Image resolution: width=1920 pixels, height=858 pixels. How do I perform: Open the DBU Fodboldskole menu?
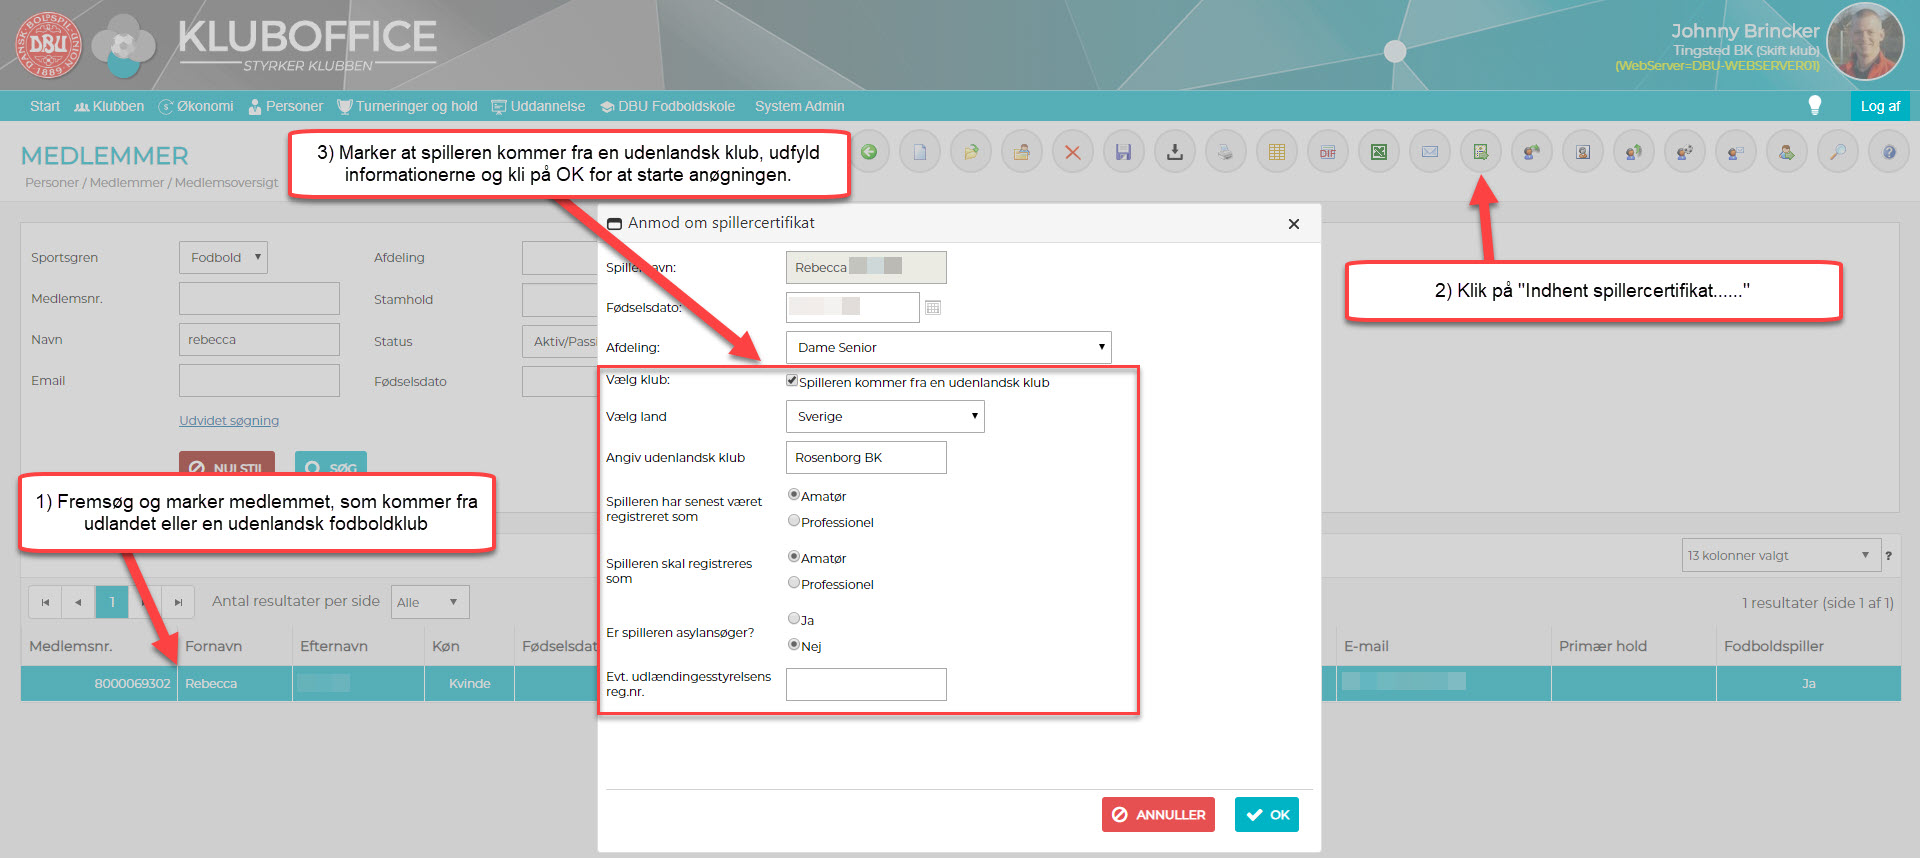[x=667, y=106]
